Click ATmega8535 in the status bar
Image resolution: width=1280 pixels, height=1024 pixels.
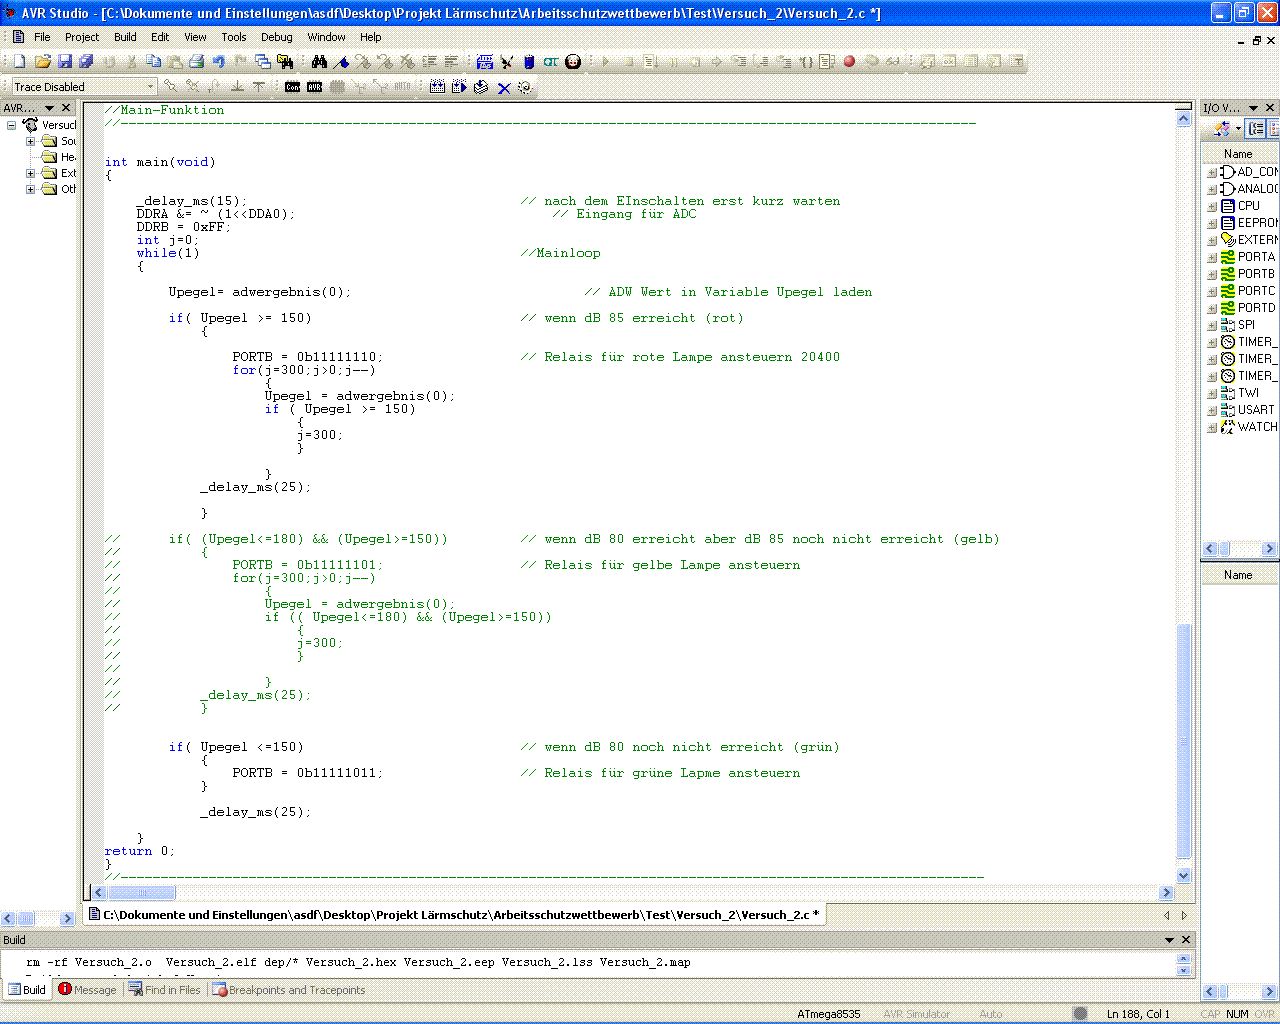pos(829,1014)
